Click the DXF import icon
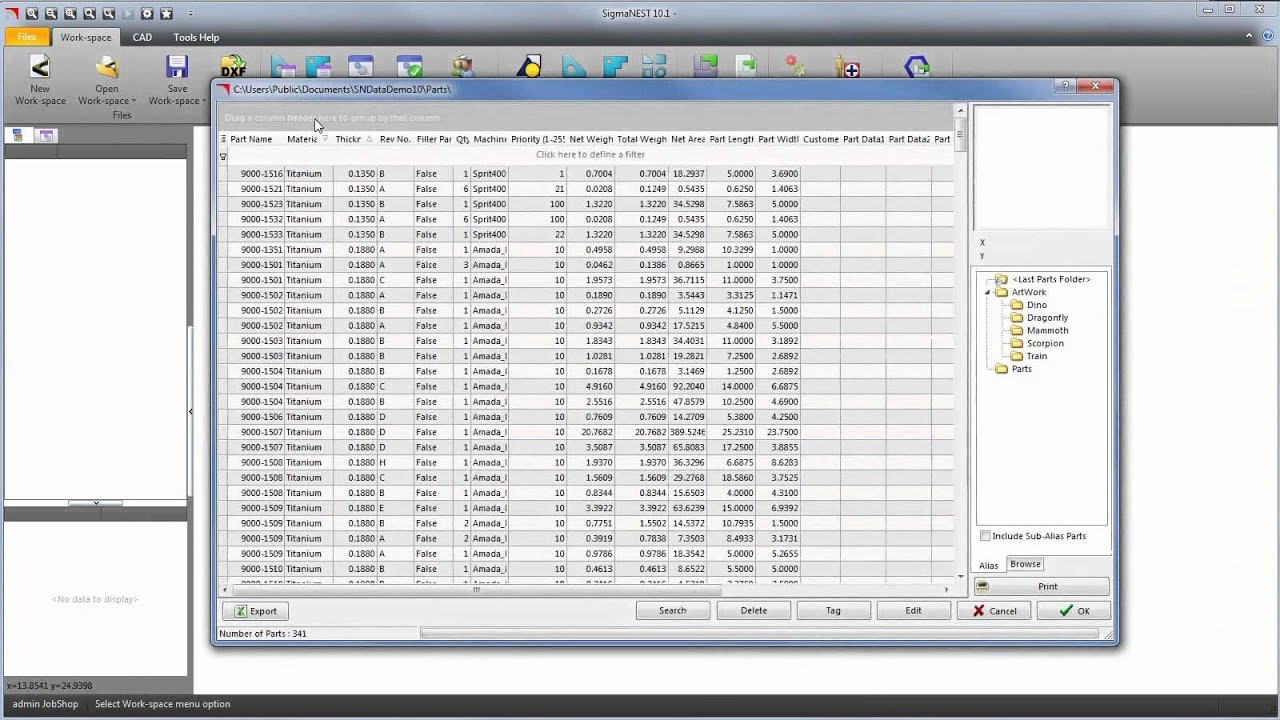This screenshot has width=1280, height=720. tap(233, 67)
